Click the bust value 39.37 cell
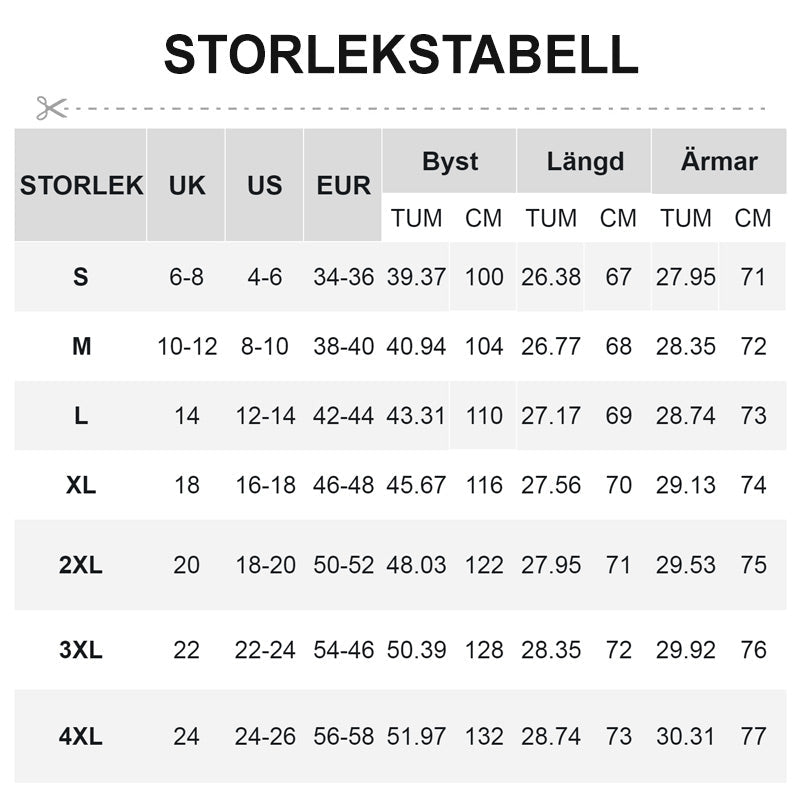This screenshot has width=800, height=800. coord(416,277)
